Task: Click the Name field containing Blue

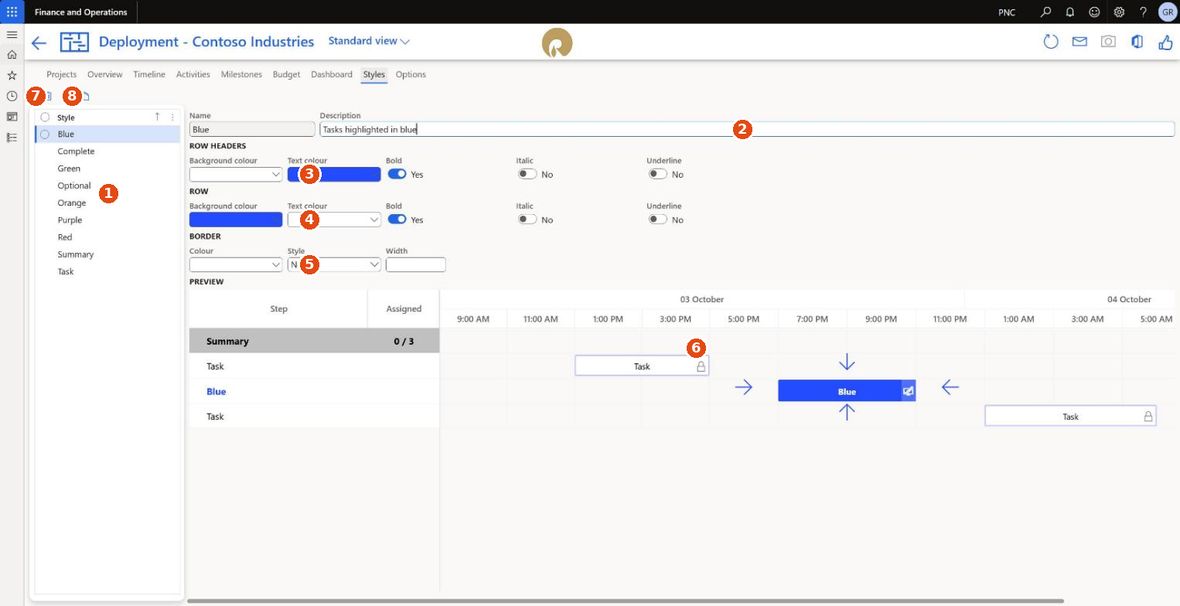Action: tap(252, 129)
